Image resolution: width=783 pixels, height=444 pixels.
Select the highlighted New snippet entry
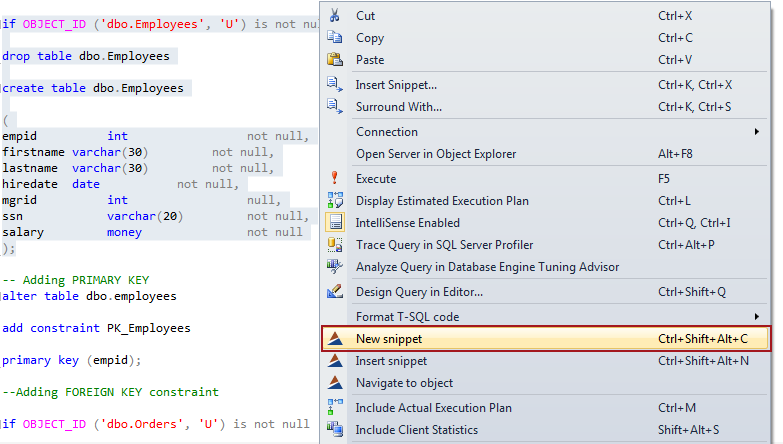[390, 339]
